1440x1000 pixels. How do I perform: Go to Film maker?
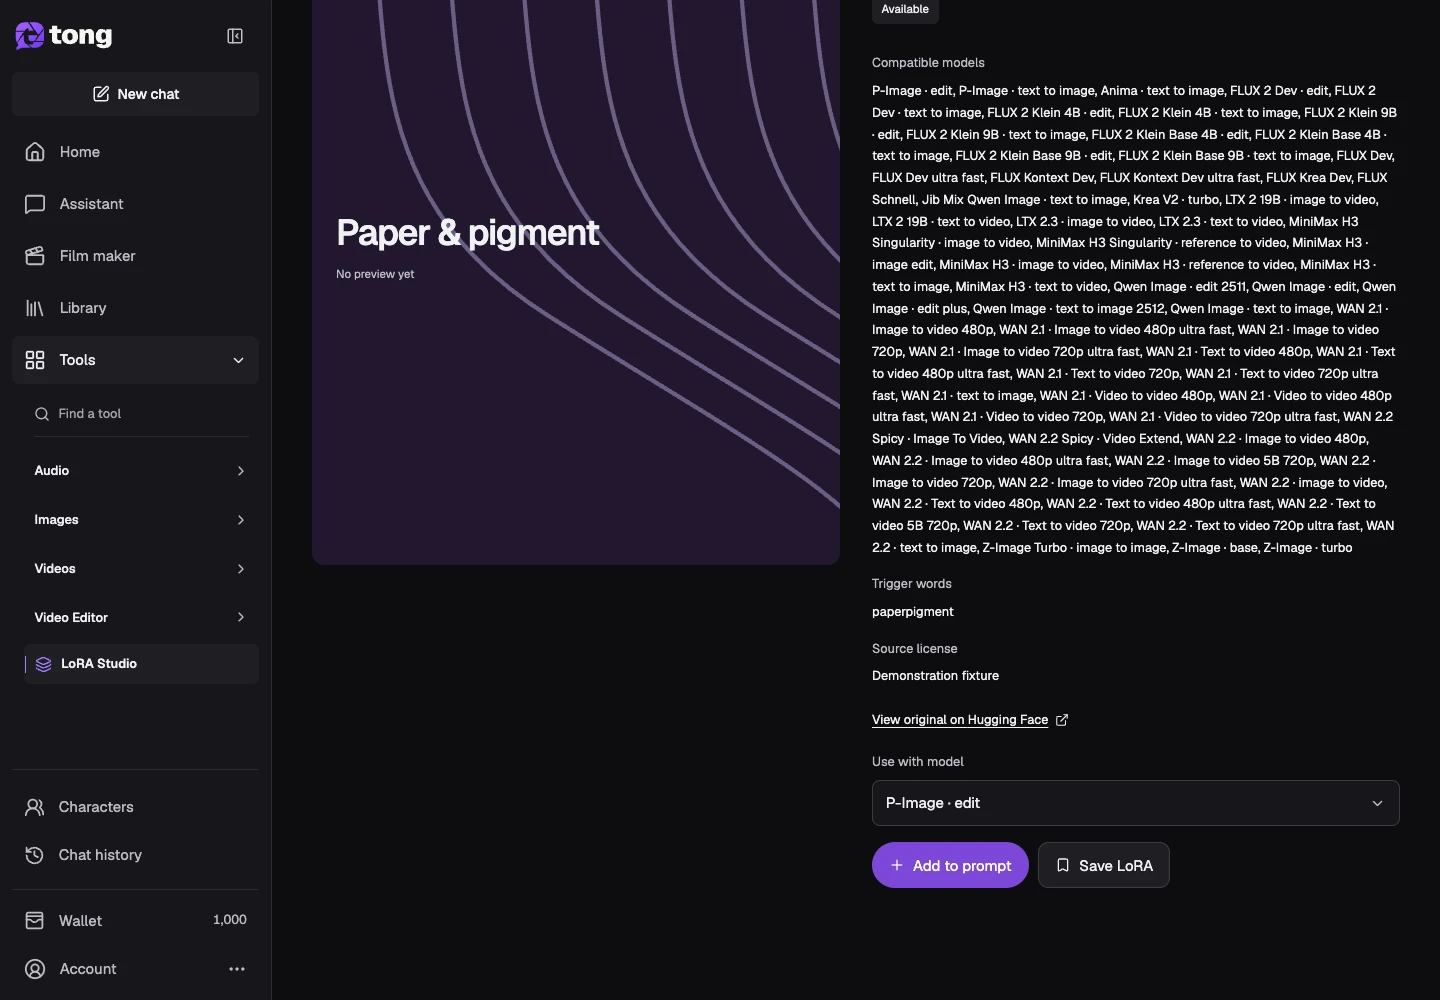(x=136, y=256)
